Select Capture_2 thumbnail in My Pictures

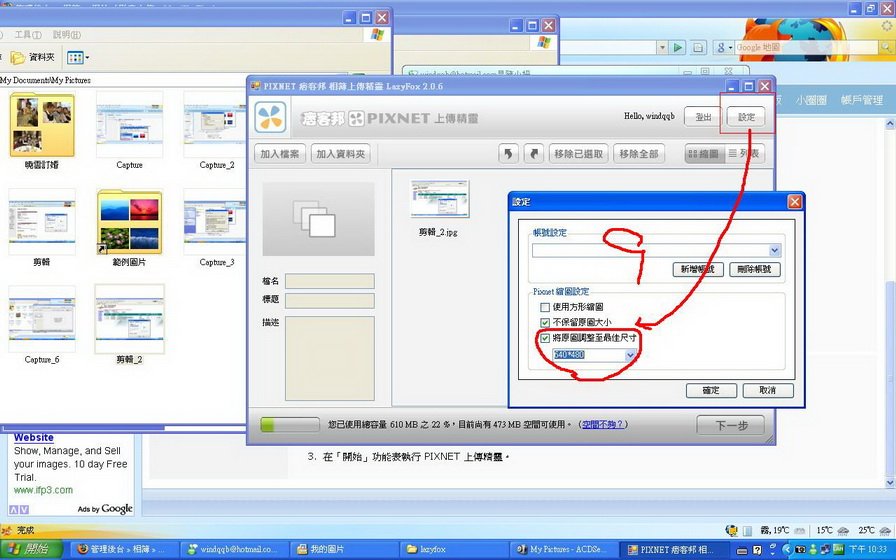click(215, 125)
